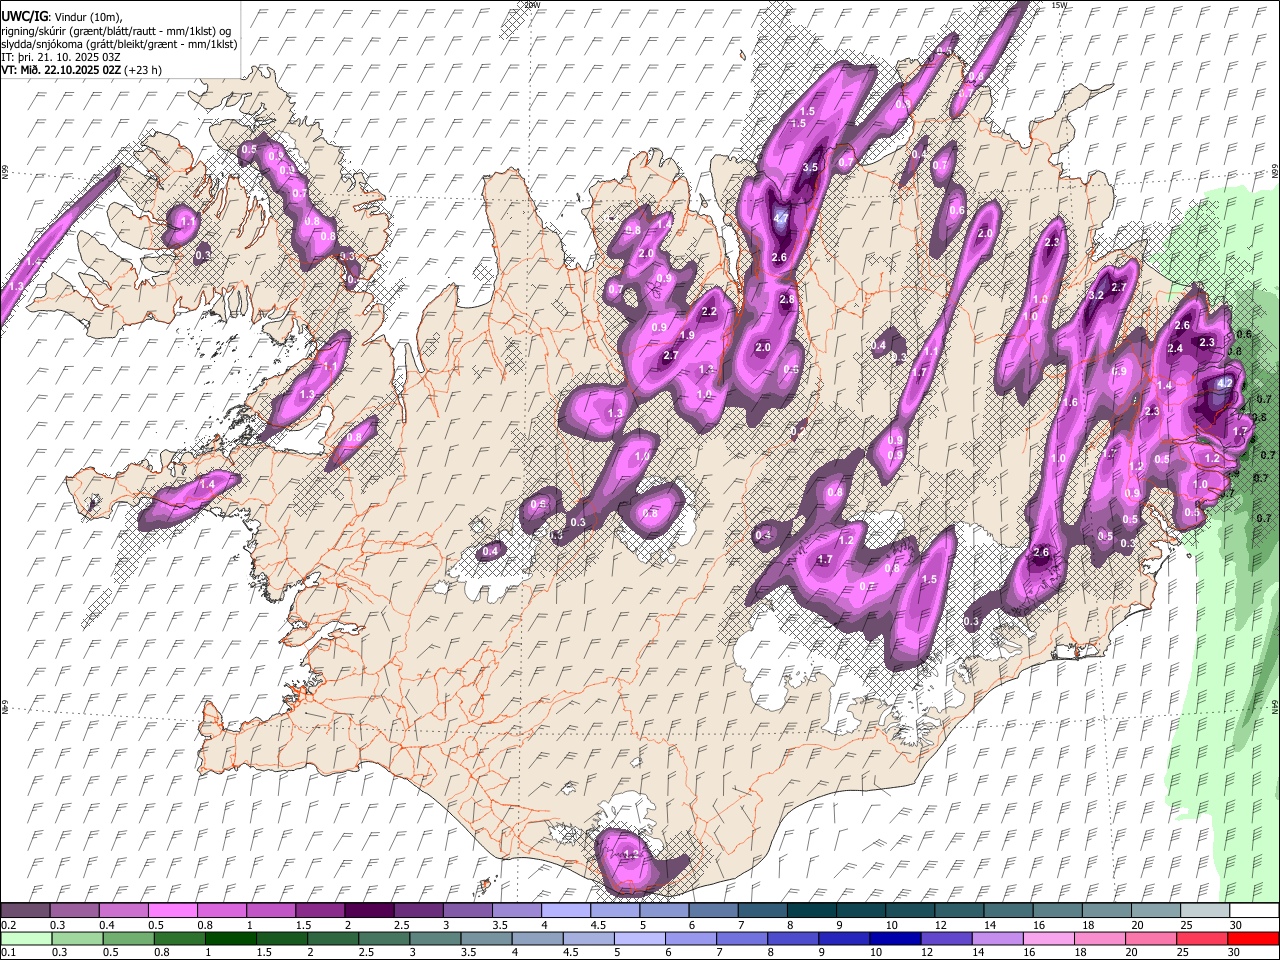Click the 4.2 precipitation value near east coast

point(1224,383)
